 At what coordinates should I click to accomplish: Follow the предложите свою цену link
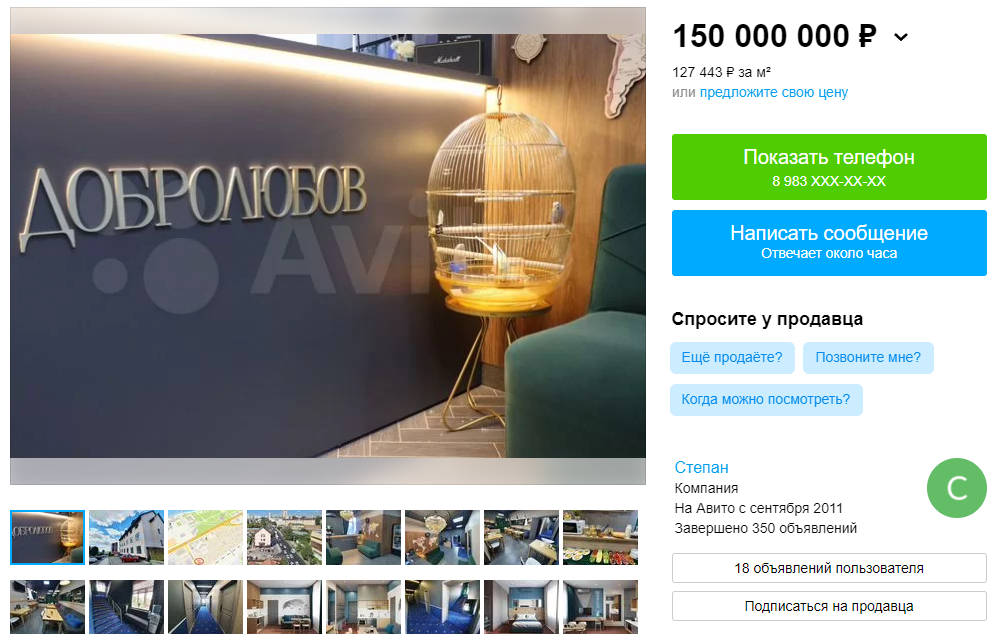(x=773, y=92)
